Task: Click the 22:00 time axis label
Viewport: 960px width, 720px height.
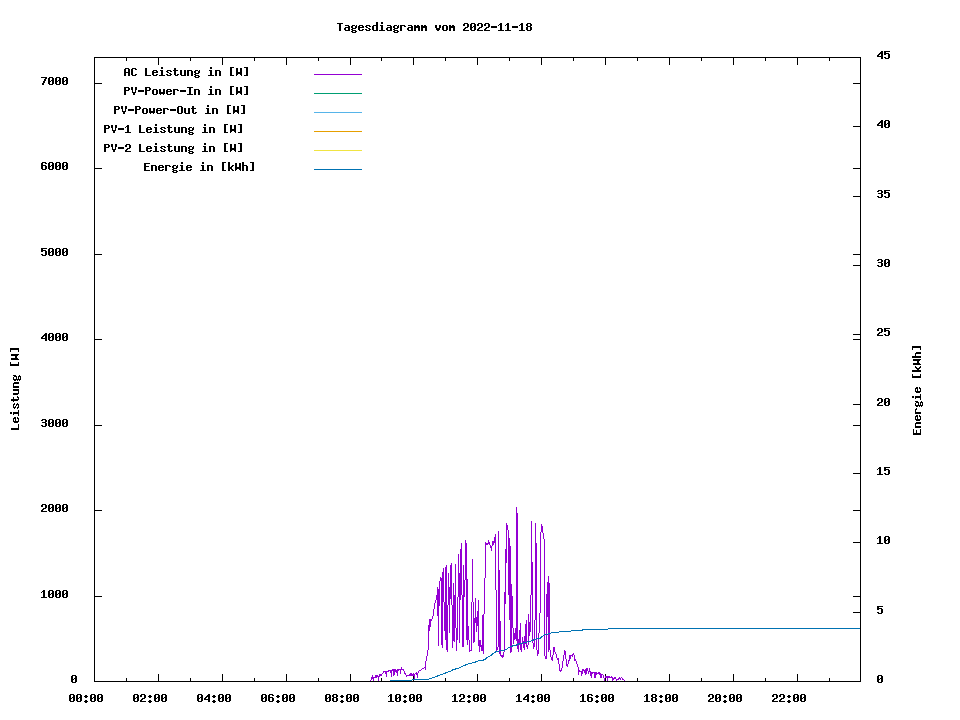Action: 788,698
